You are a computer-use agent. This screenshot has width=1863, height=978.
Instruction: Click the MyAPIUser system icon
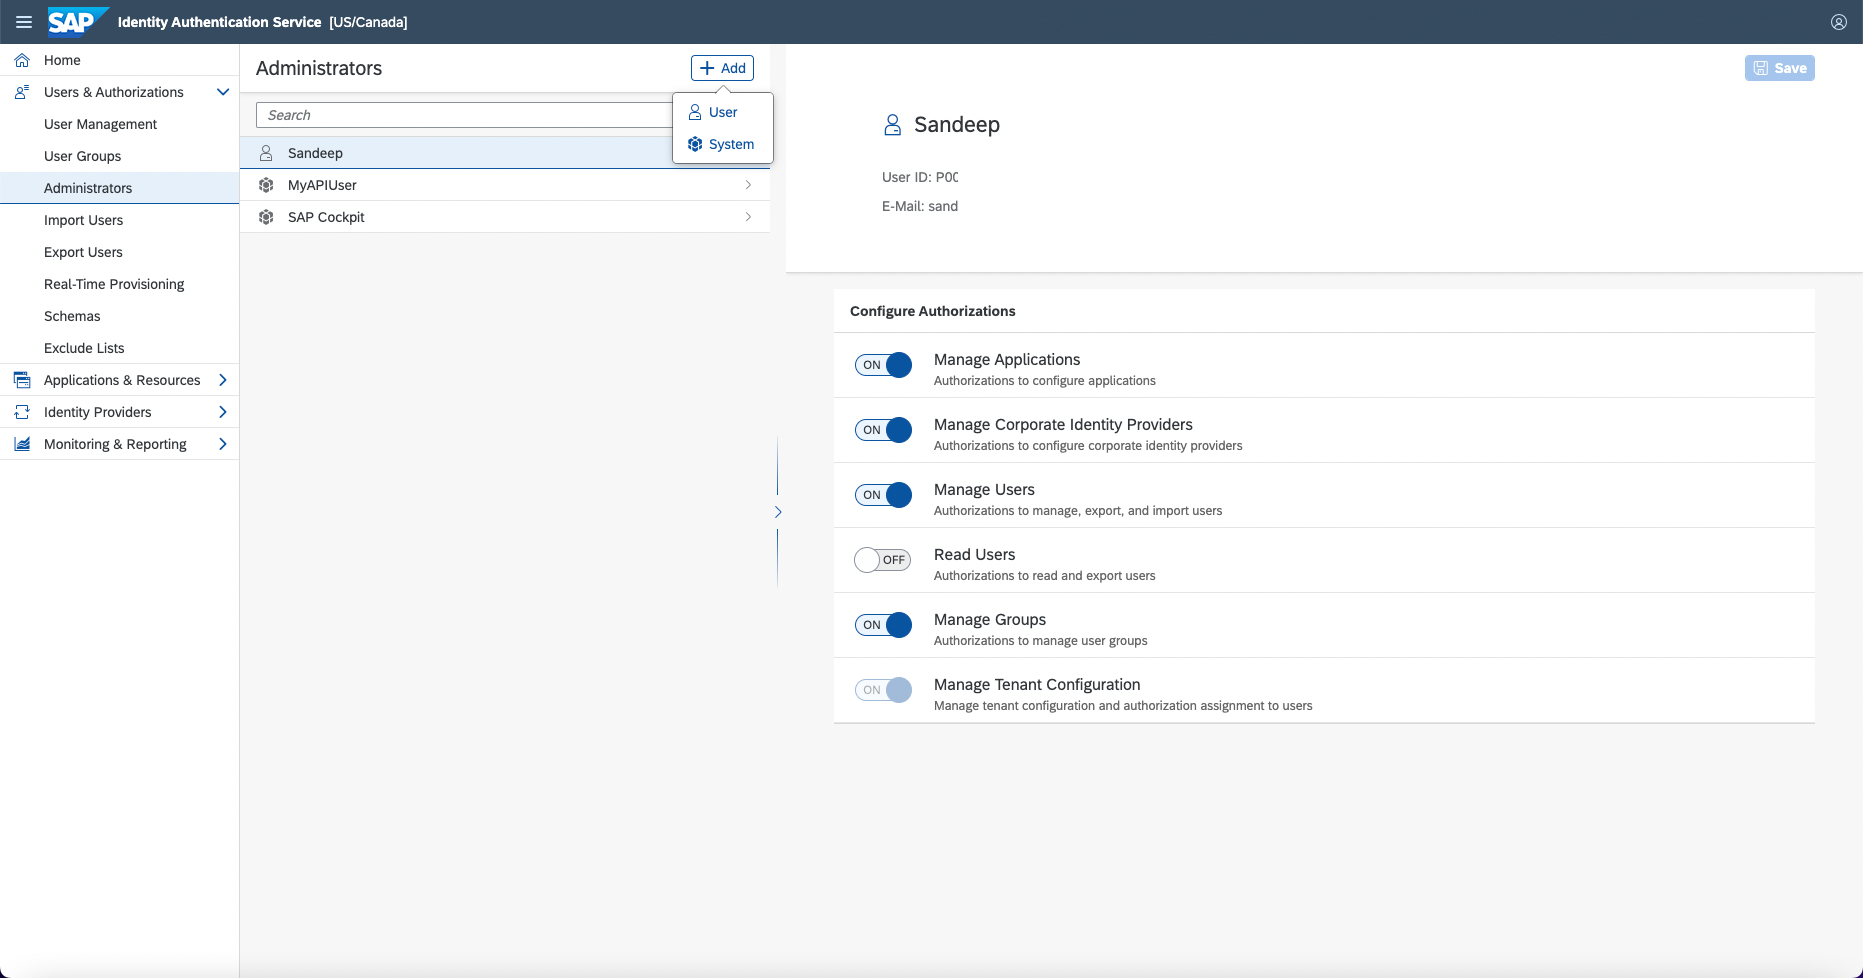click(x=266, y=185)
